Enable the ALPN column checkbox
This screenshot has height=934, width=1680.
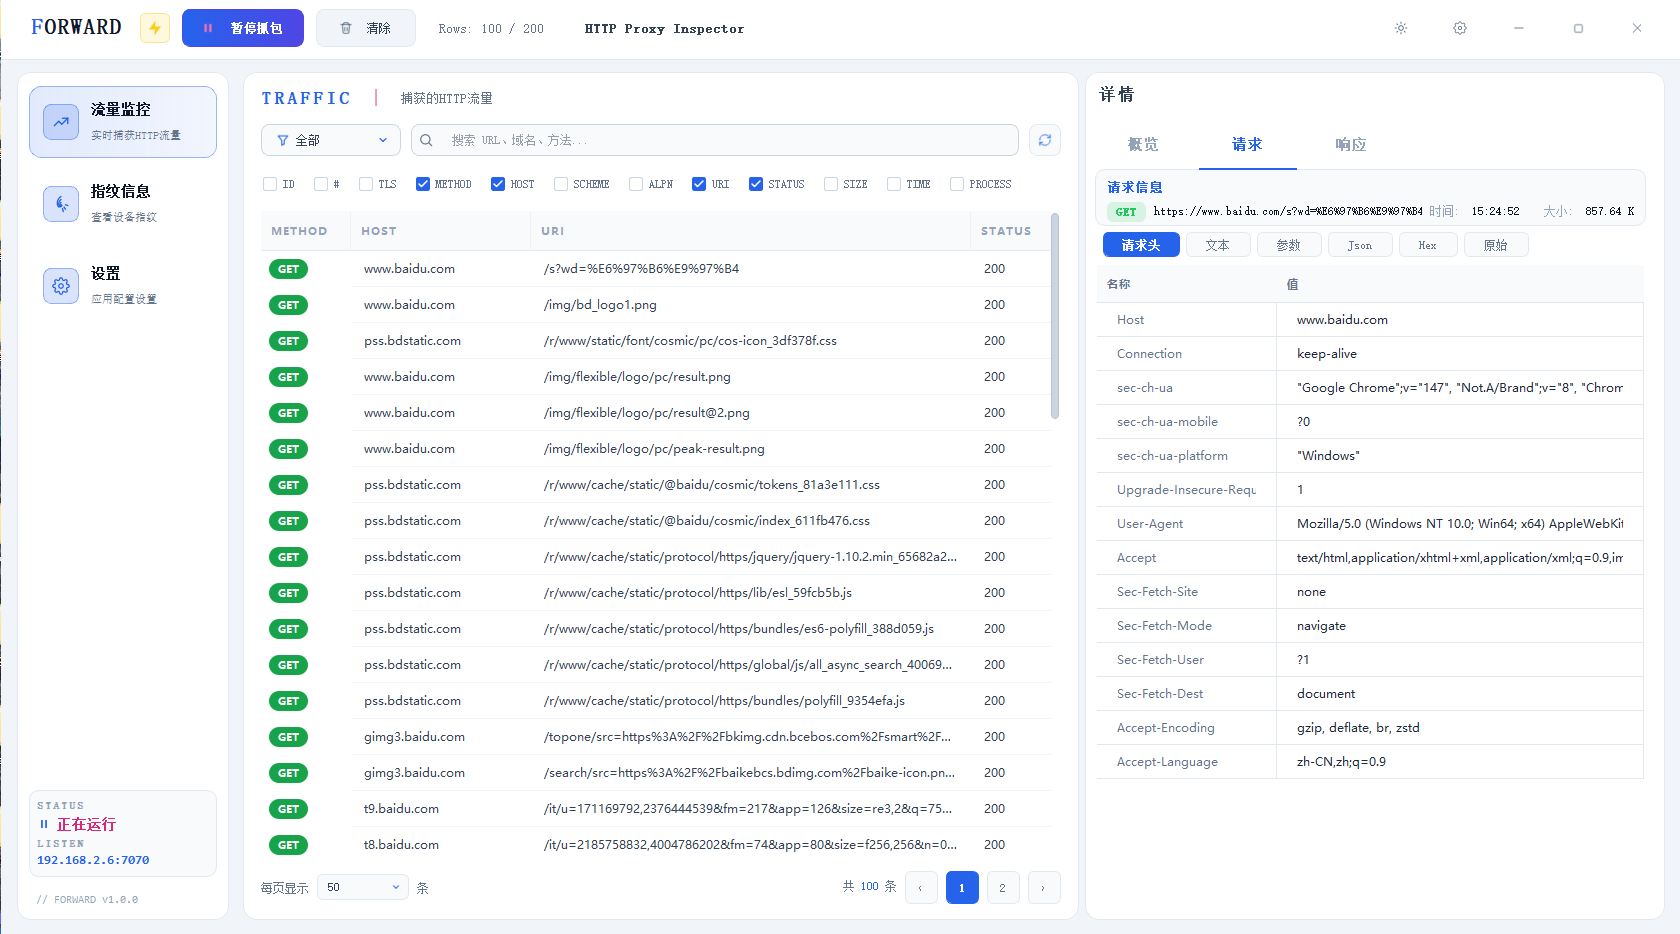point(636,184)
